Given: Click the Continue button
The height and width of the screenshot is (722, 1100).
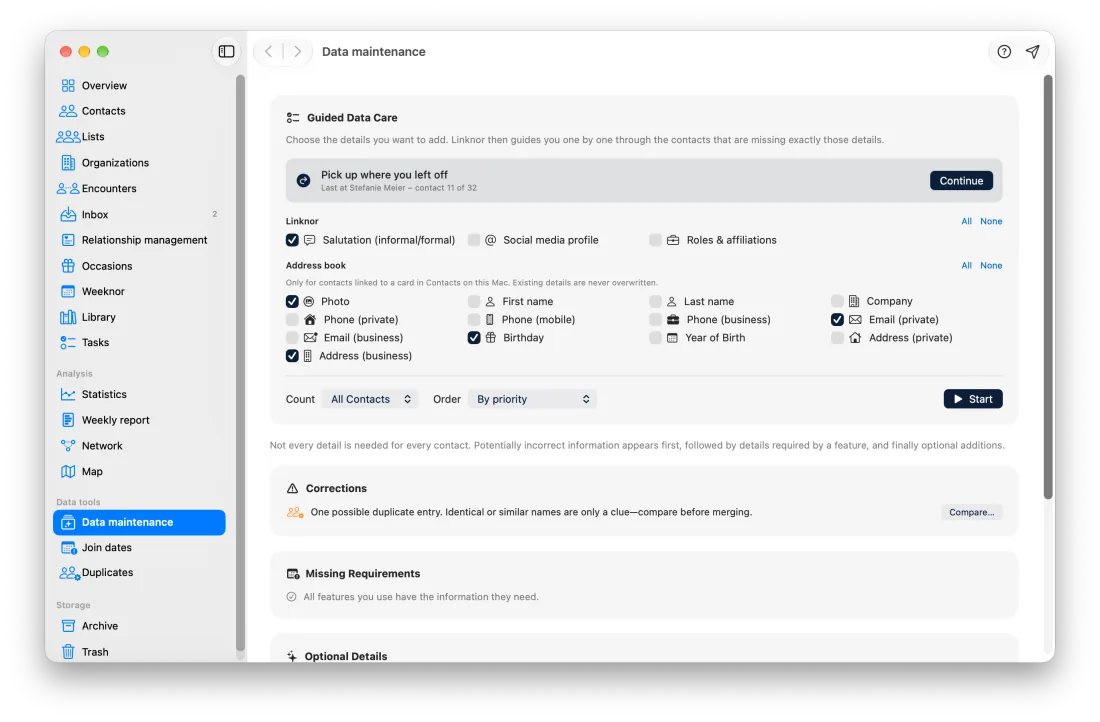Looking at the screenshot, I should coord(961,181).
